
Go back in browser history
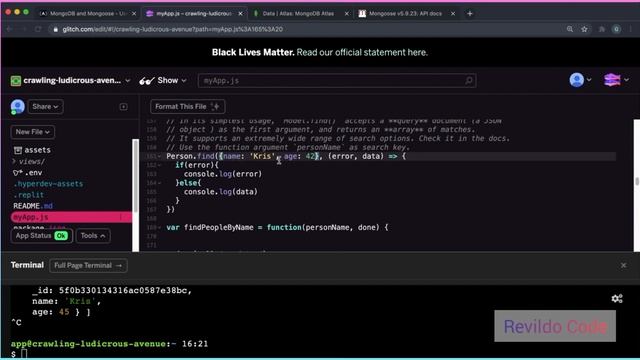click(x=9, y=29)
